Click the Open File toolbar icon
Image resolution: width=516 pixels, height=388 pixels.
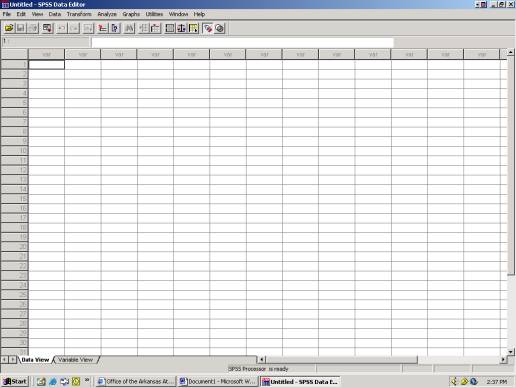[x=9, y=28]
